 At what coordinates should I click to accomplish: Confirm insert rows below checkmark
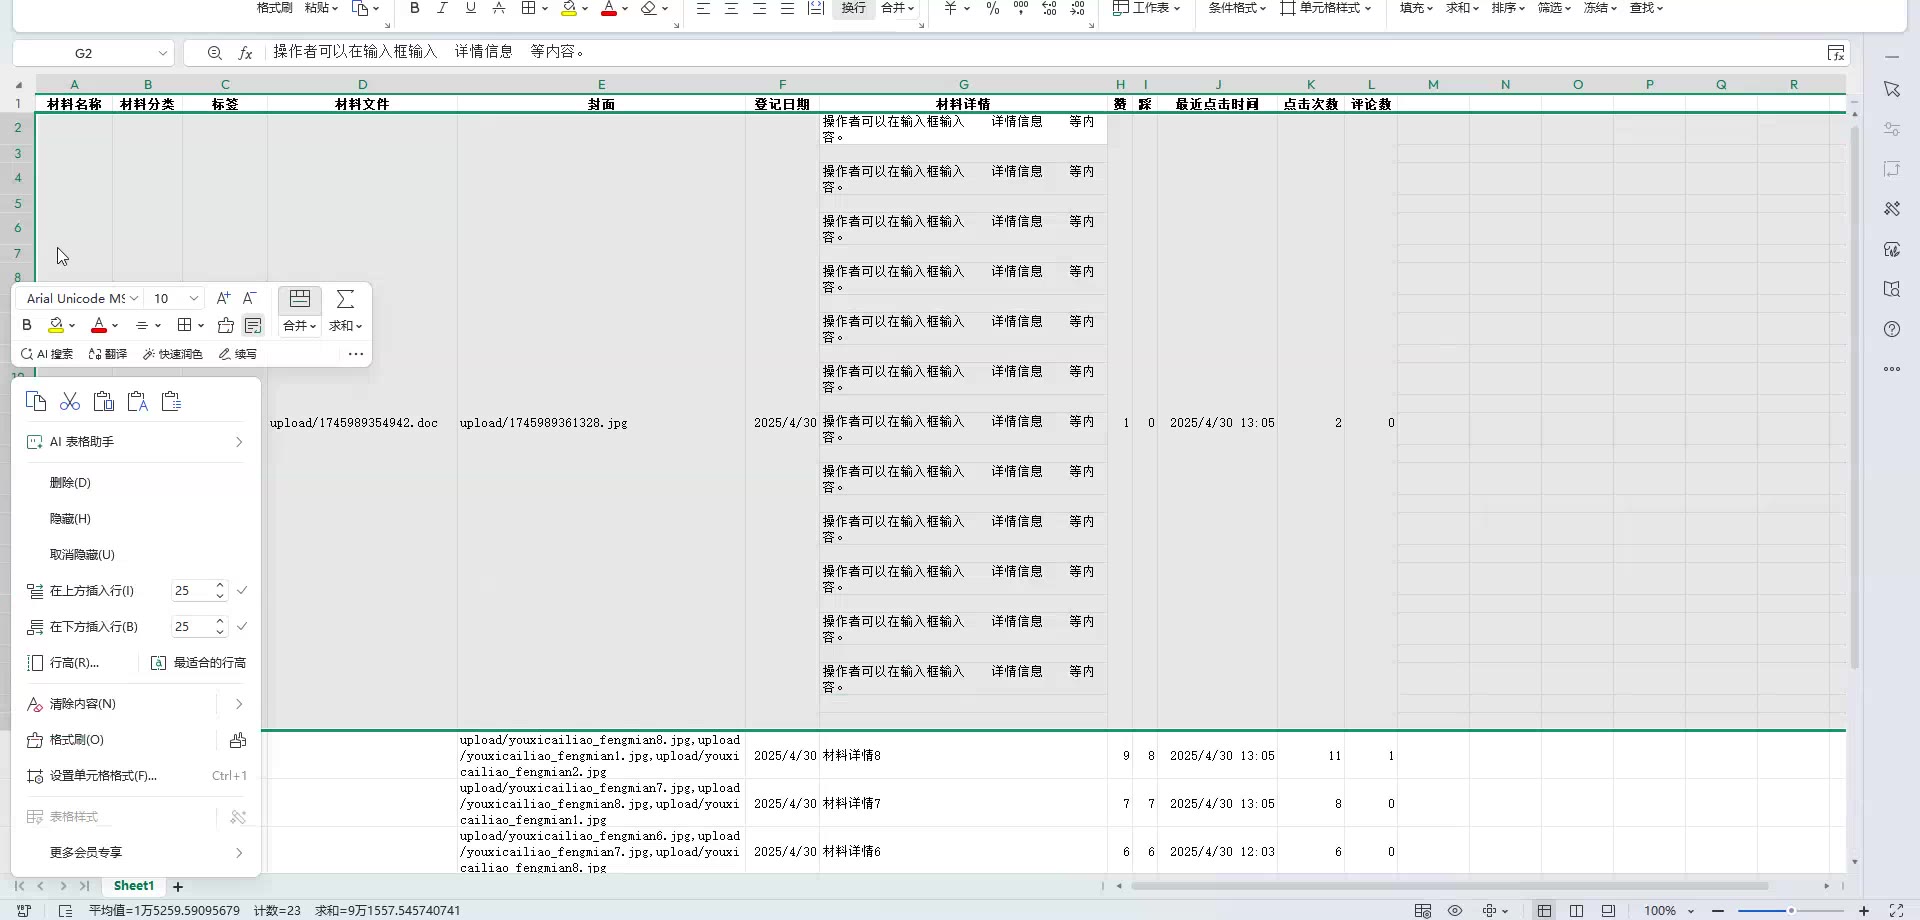point(242,627)
